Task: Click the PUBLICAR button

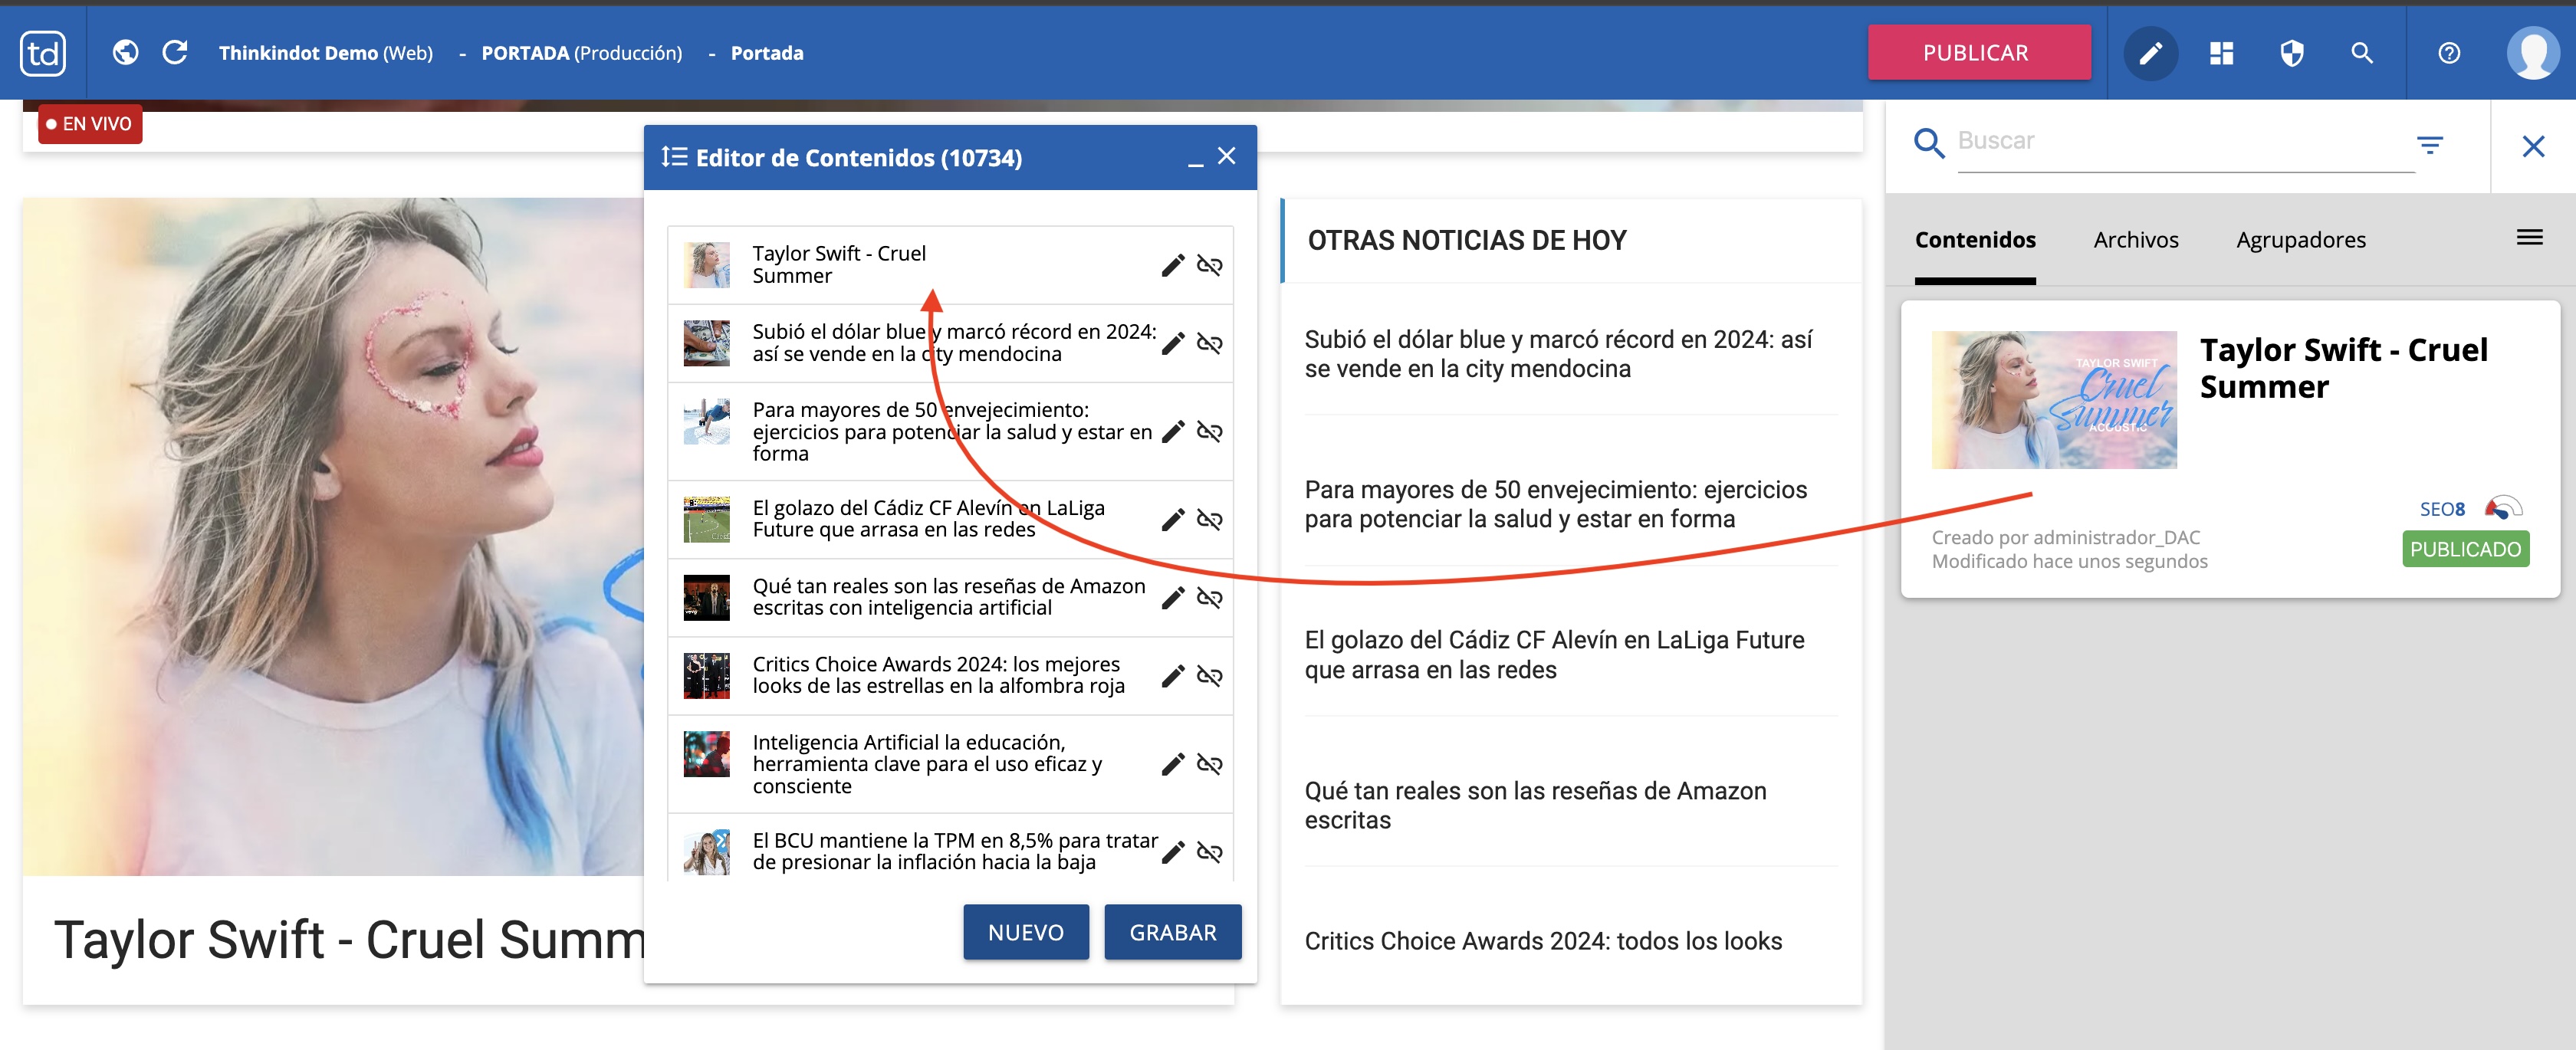Action: click(1978, 52)
